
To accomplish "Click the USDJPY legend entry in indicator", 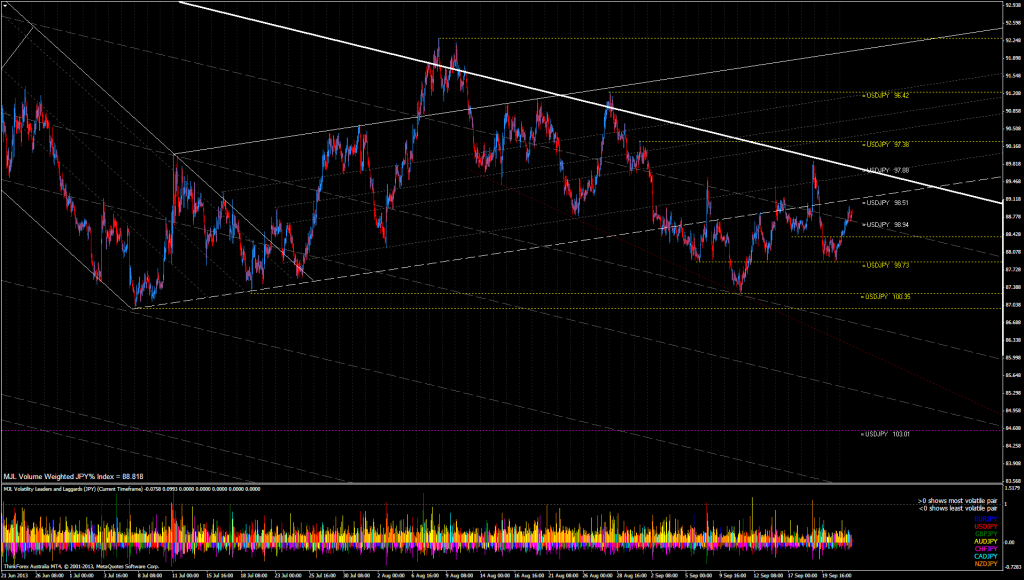I will [x=985, y=527].
